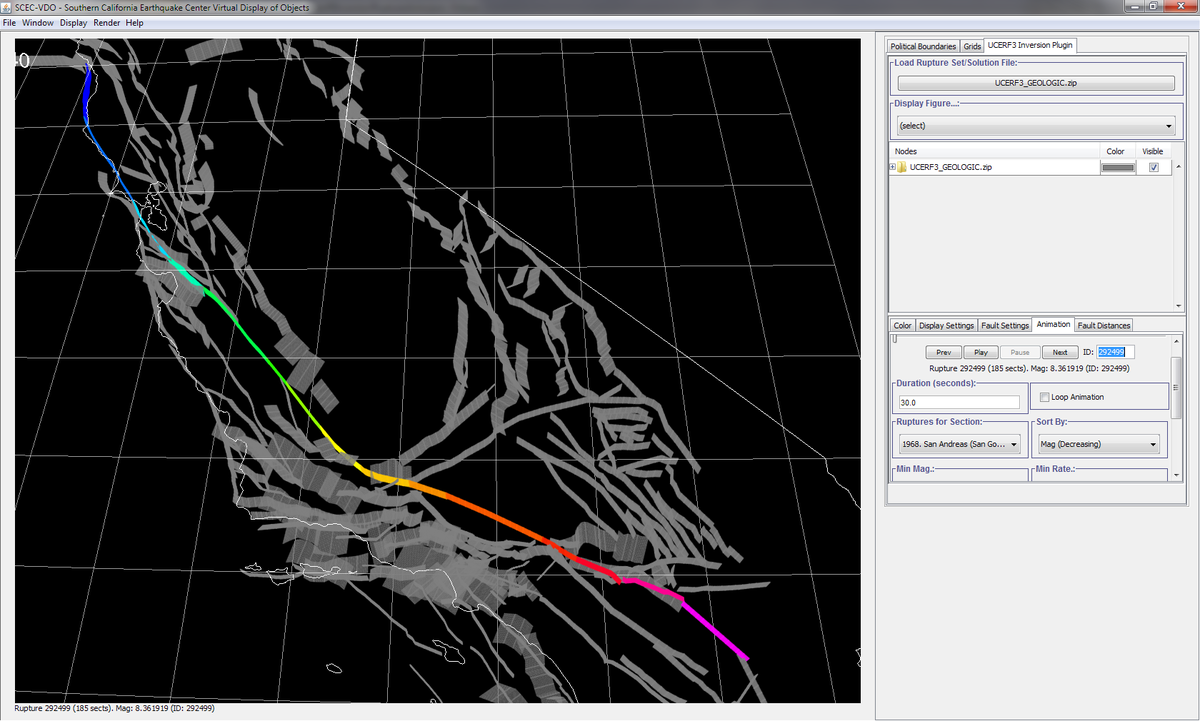Screen dimensions: 1200x721
Task: Toggle Visible checkbox for UCERF3_GEOLOGIC.zip
Action: [x=1153, y=167]
